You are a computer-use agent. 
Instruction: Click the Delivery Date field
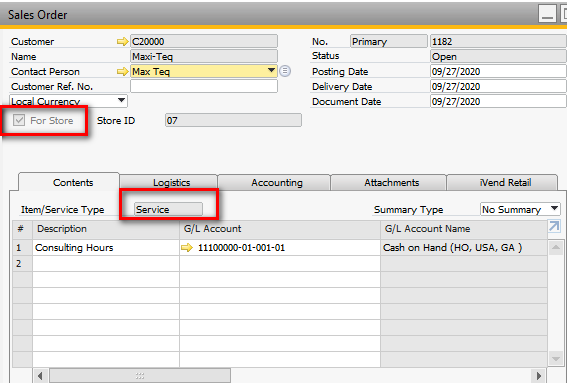(498, 86)
